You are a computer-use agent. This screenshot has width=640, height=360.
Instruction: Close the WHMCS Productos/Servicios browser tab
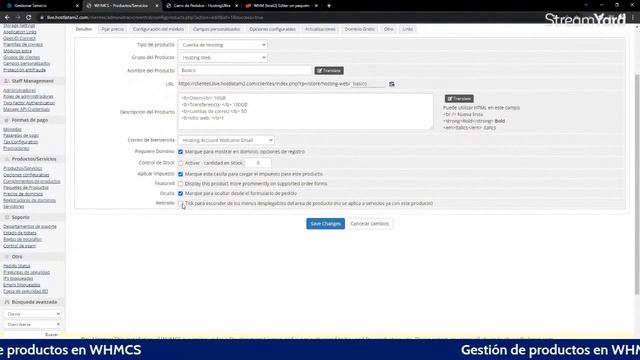157,6
